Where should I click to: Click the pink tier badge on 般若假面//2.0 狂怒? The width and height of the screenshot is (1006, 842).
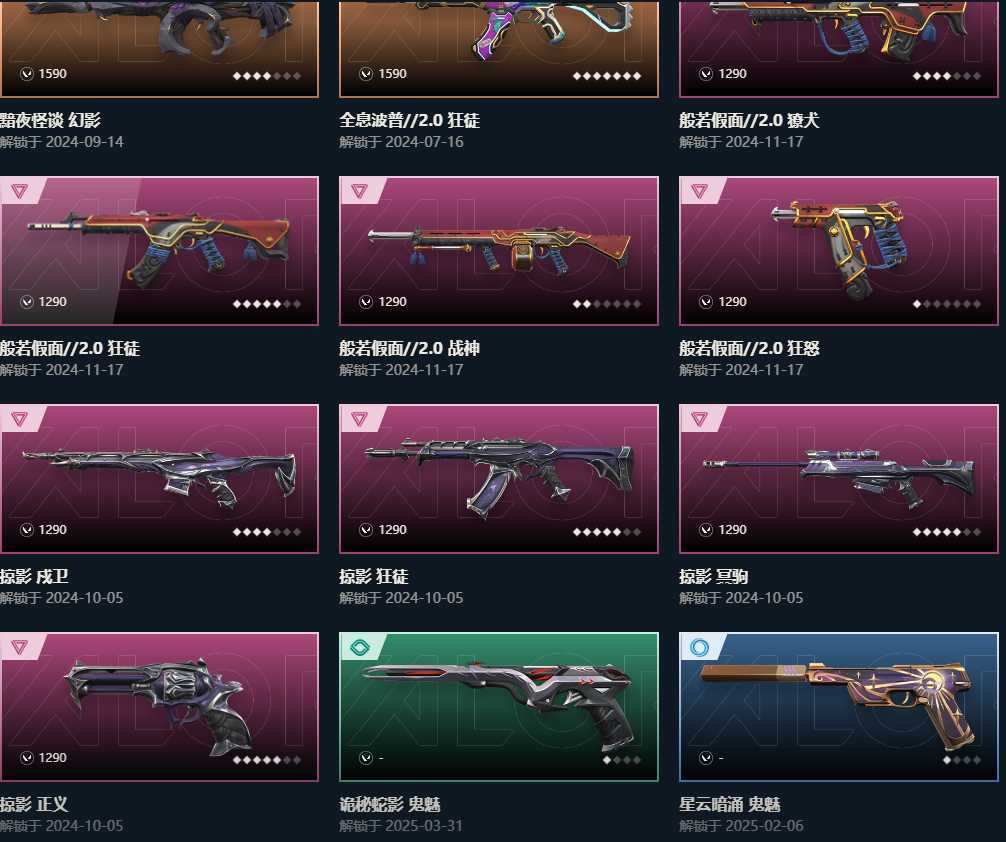[x=699, y=191]
